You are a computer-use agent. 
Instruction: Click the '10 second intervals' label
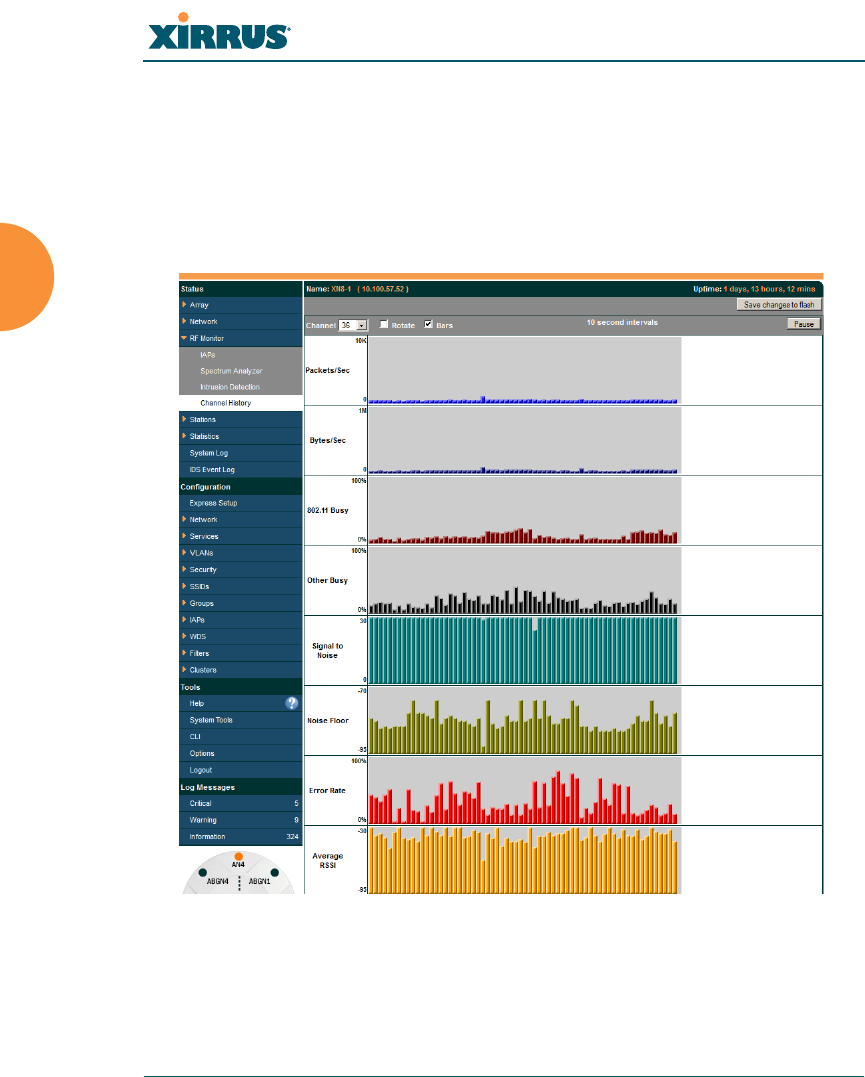pos(622,322)
